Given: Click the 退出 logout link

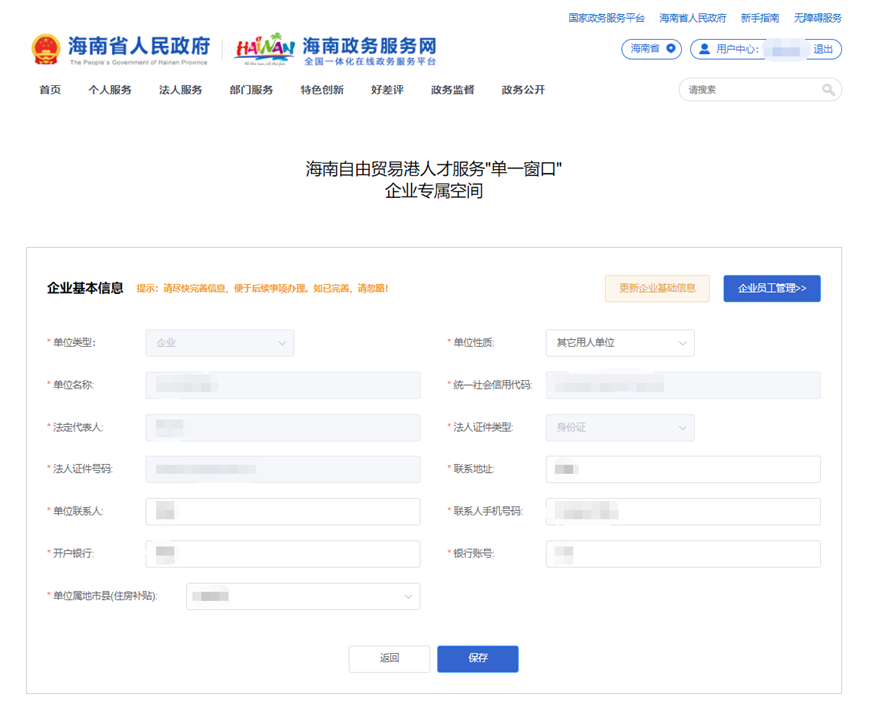Looking at the screenshot, I should [823, 49].
